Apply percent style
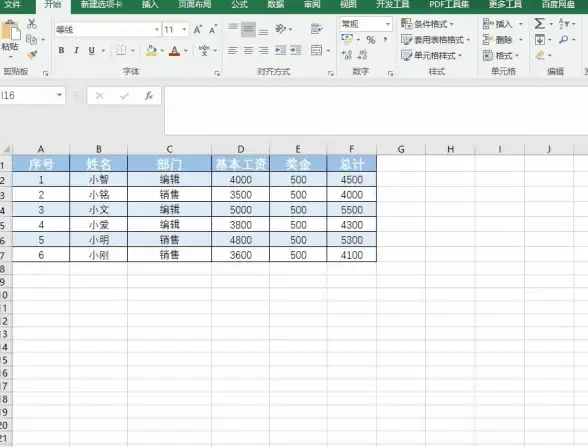The width and height of the screenshot is (588, 447). [370, 40]
